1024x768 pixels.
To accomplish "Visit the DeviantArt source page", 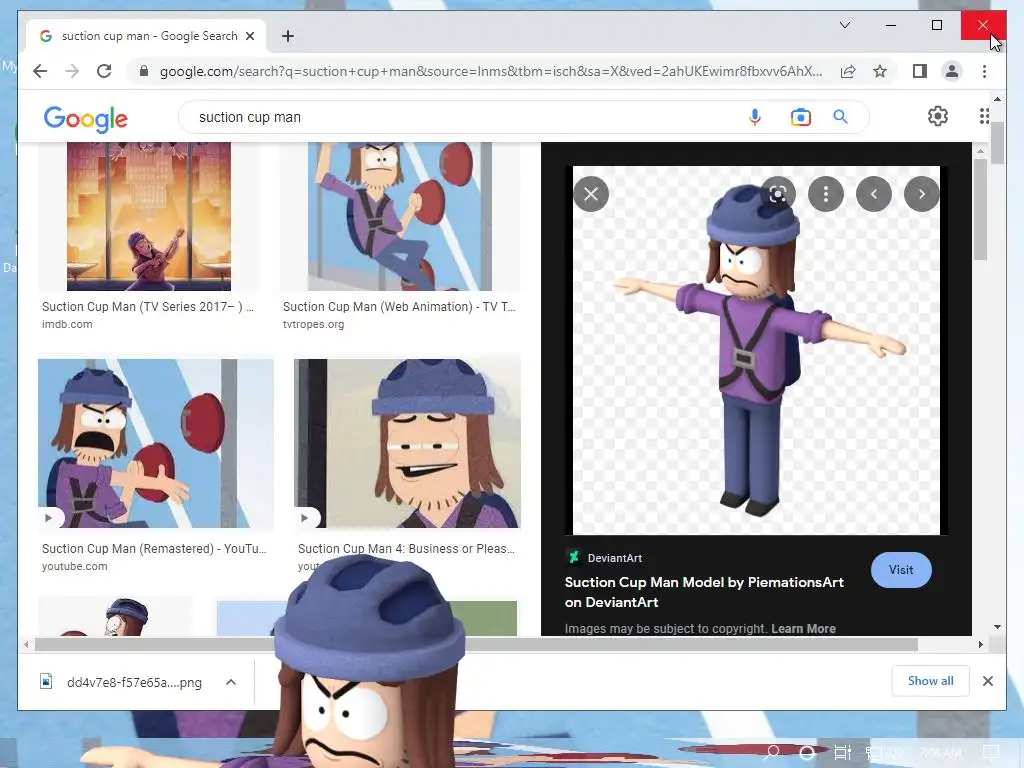I will pyautogui.click(x=901, y=570).
